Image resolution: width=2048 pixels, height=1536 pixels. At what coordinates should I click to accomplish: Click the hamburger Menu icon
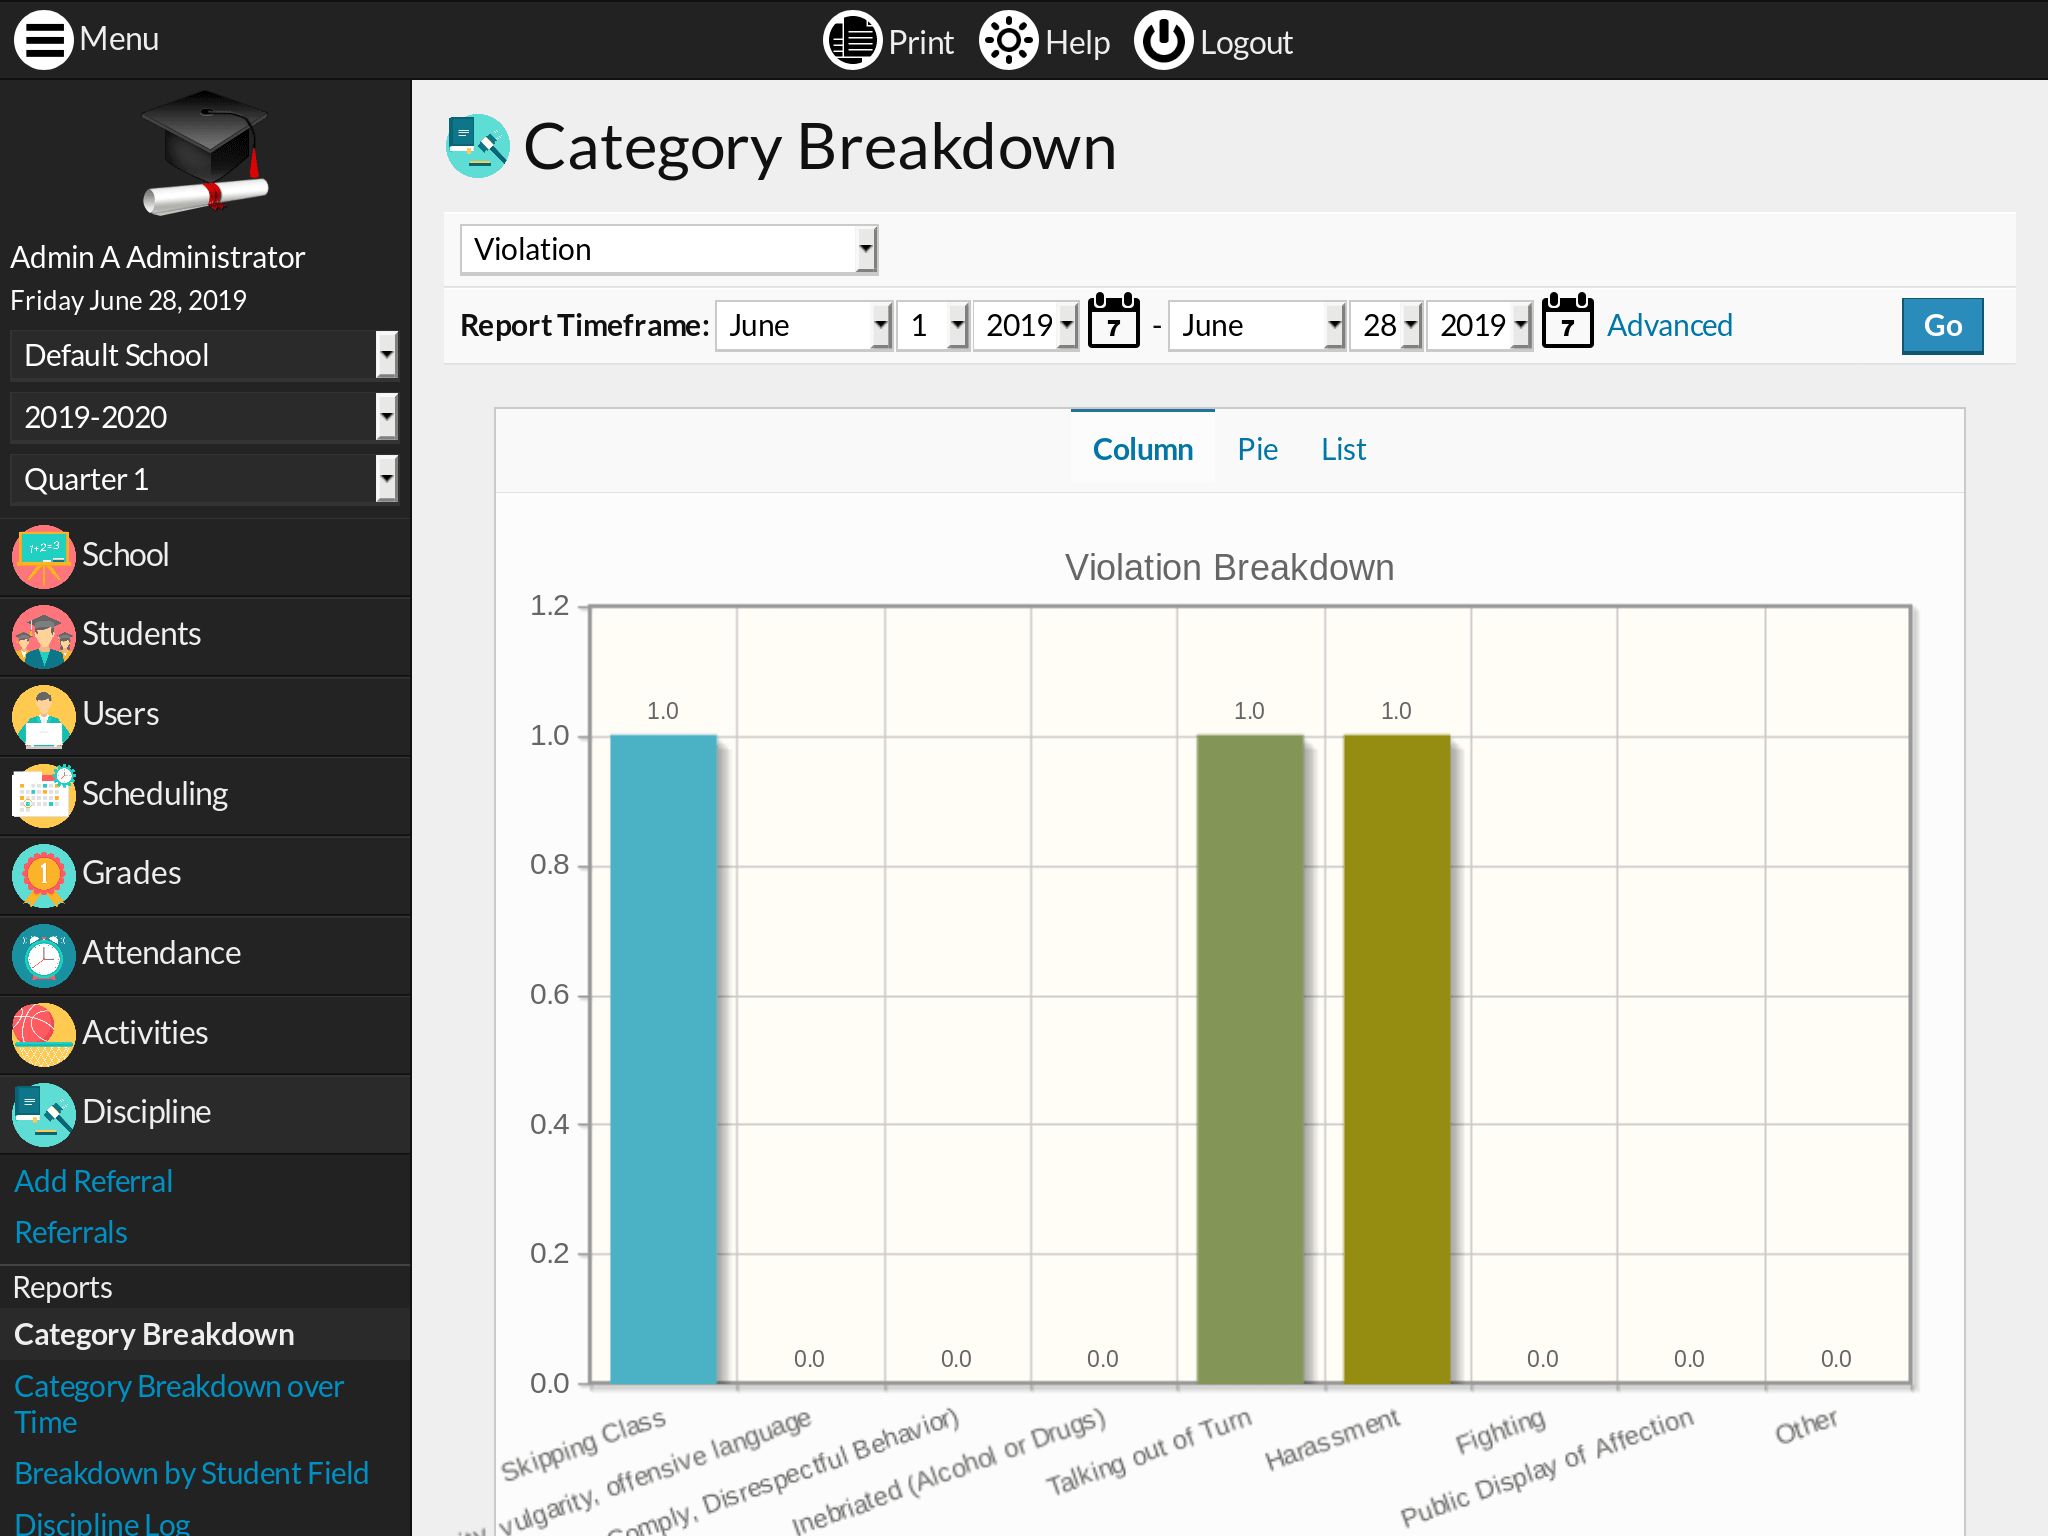click(x=43, y=40)
